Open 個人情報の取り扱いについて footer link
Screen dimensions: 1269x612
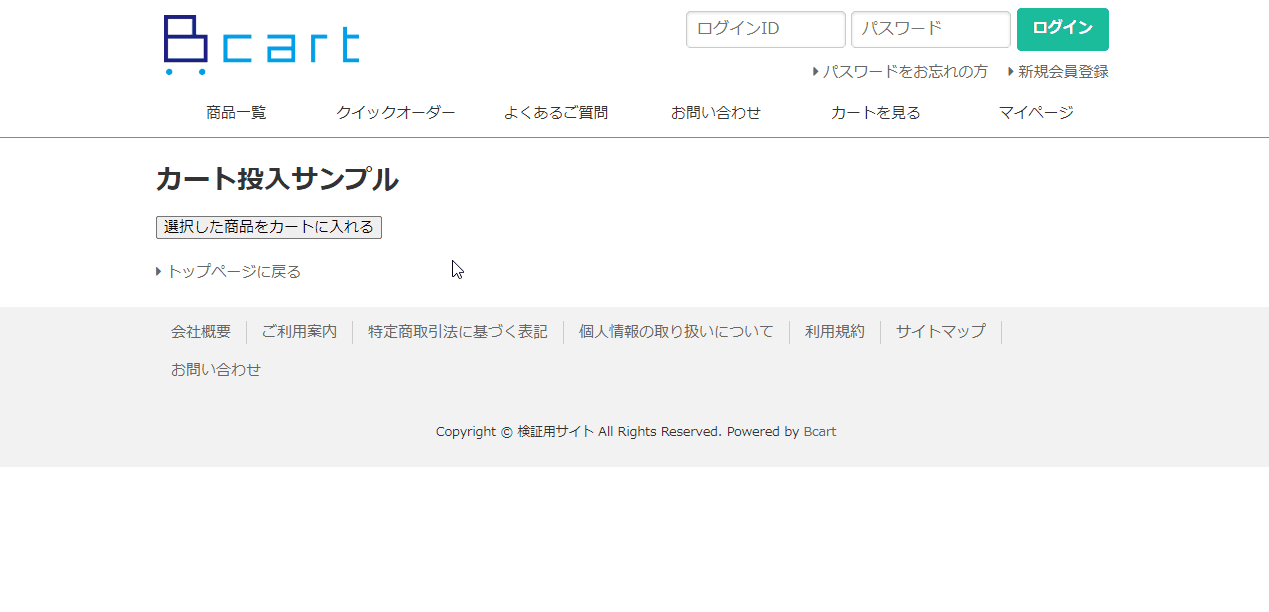(676, 332)
